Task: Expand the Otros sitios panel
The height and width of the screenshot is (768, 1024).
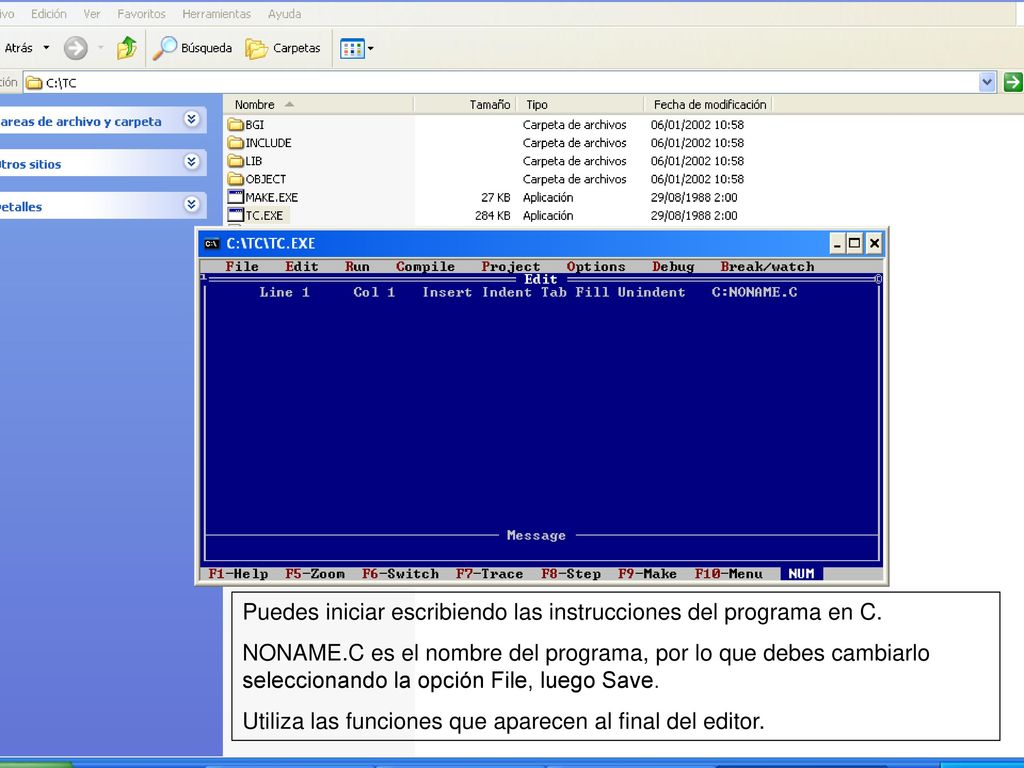Action: pos(191,162)
